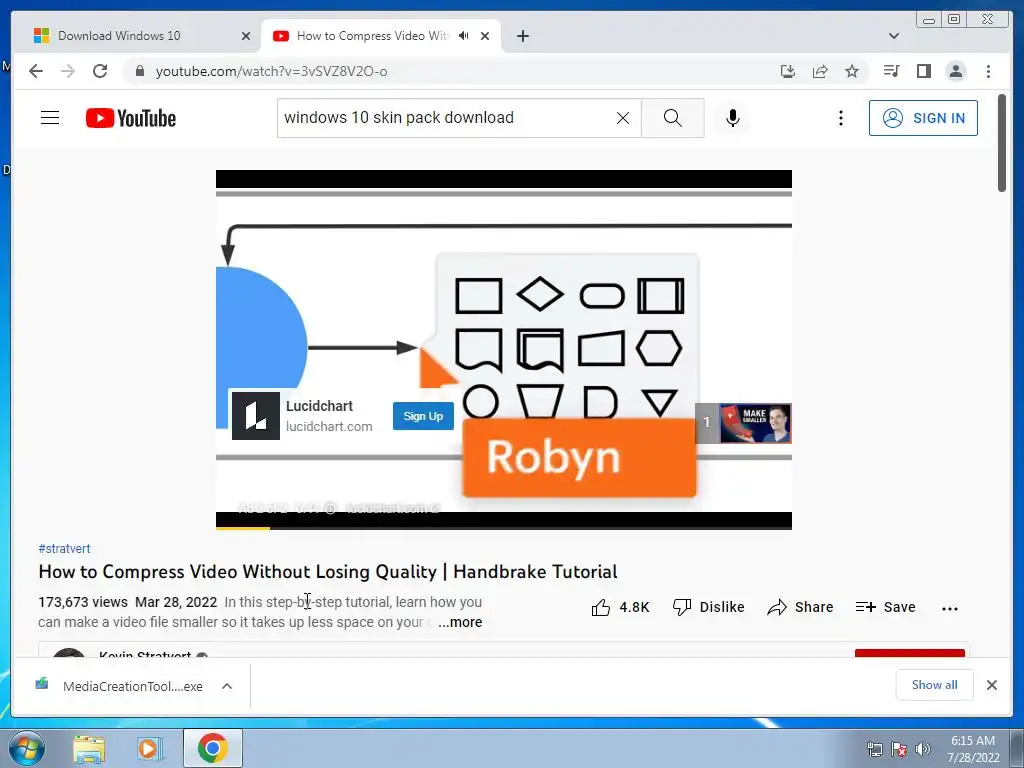Click the share page icon in address bar
This screenshot has width=1024, height=768.
click(820, 71)
